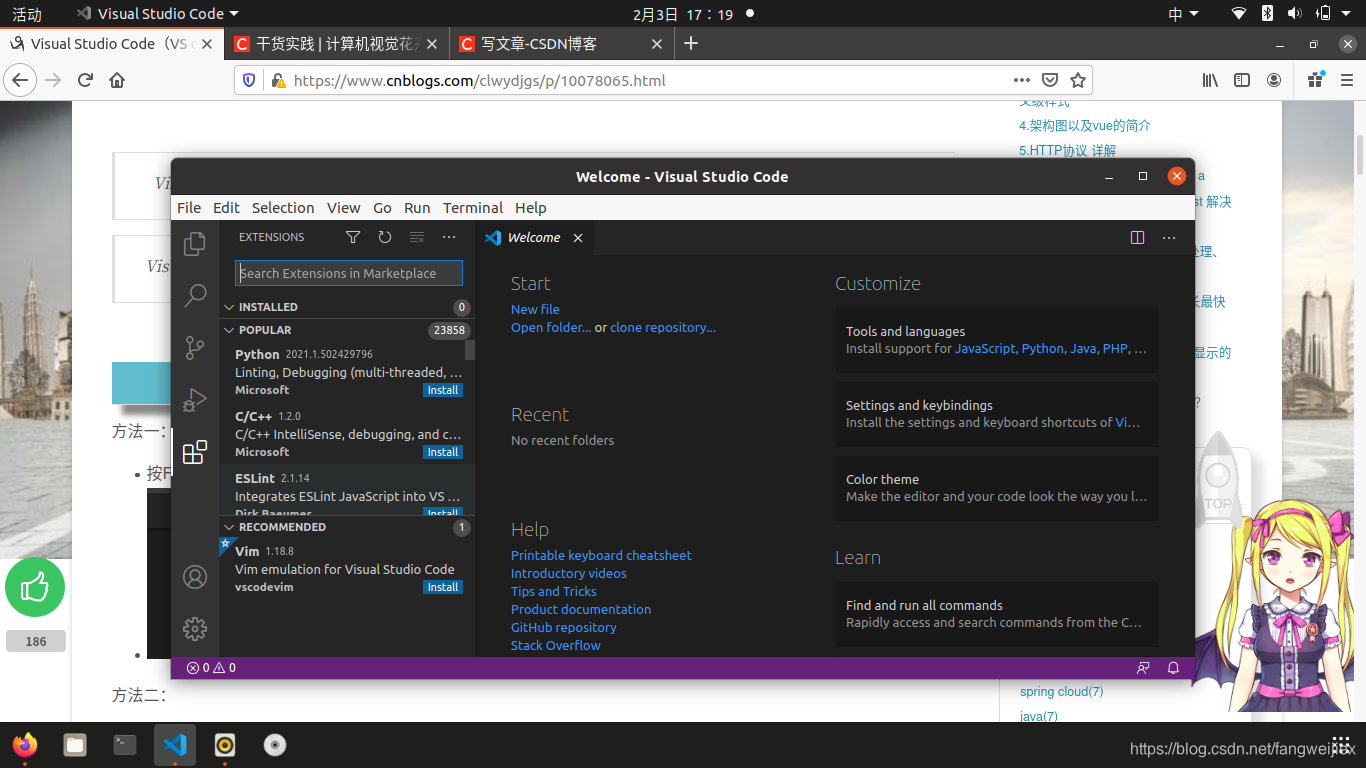Split the editor to the right
This screenshot has height=768, width=1366.
click(1137, 237)
